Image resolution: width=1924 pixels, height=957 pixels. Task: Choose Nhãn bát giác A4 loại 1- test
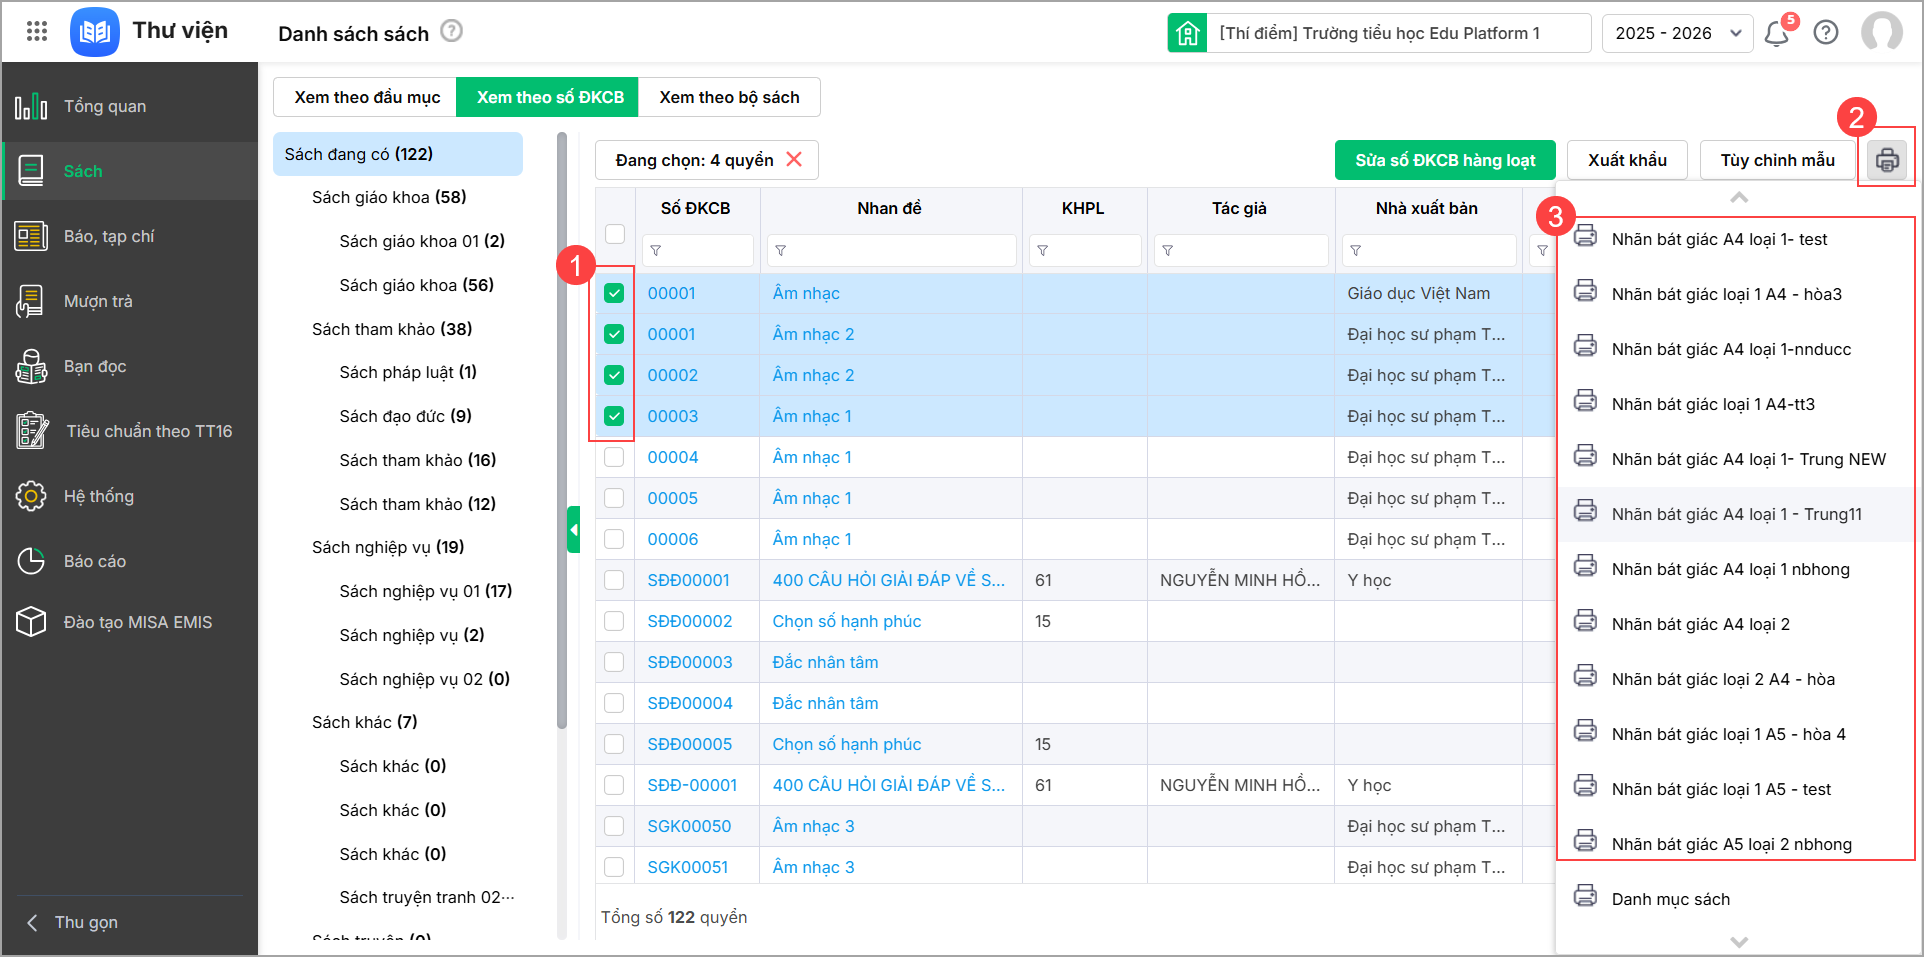click(1735, 239)
